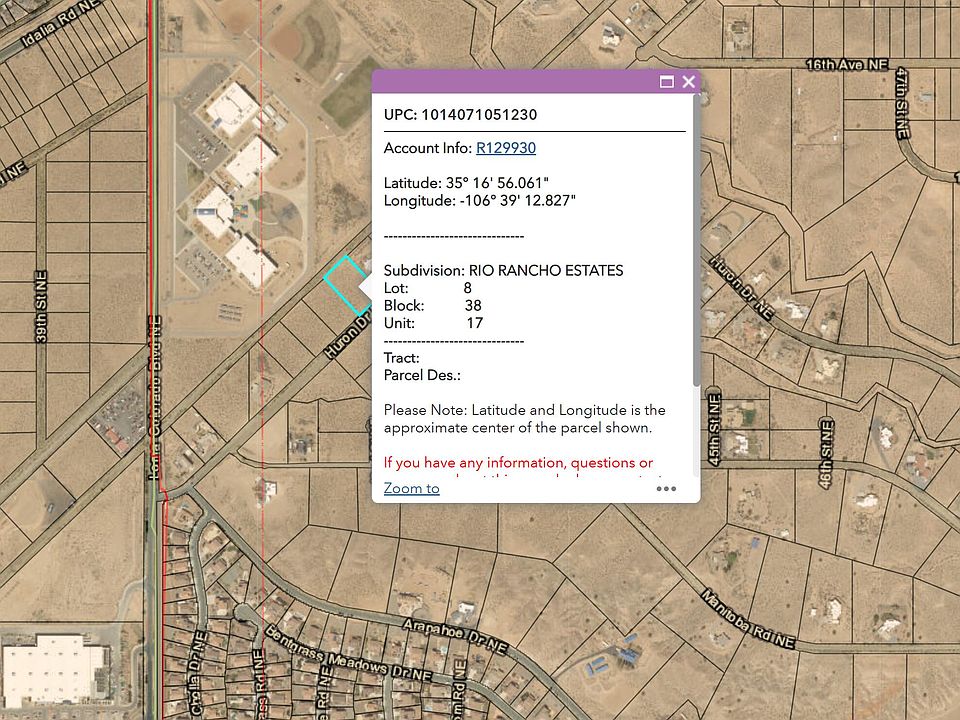This screenshot has height=720, width=960.
Task: Click the Block value 38
Action: [x=473, y=306]
